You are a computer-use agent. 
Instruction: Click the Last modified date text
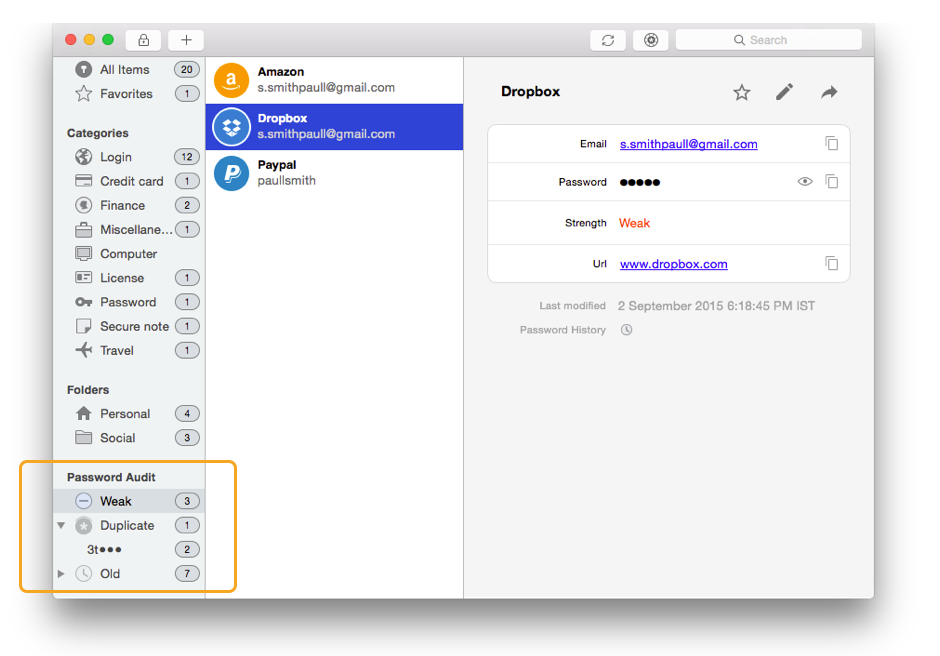(716, 306)
